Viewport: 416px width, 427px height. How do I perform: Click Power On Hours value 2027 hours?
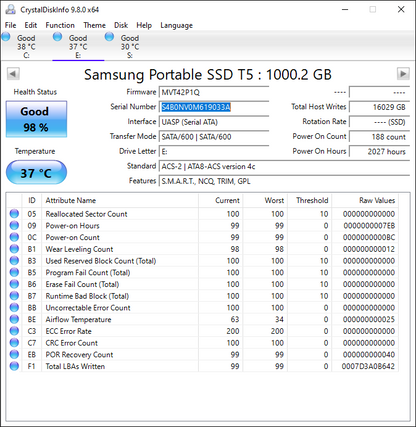379,152
